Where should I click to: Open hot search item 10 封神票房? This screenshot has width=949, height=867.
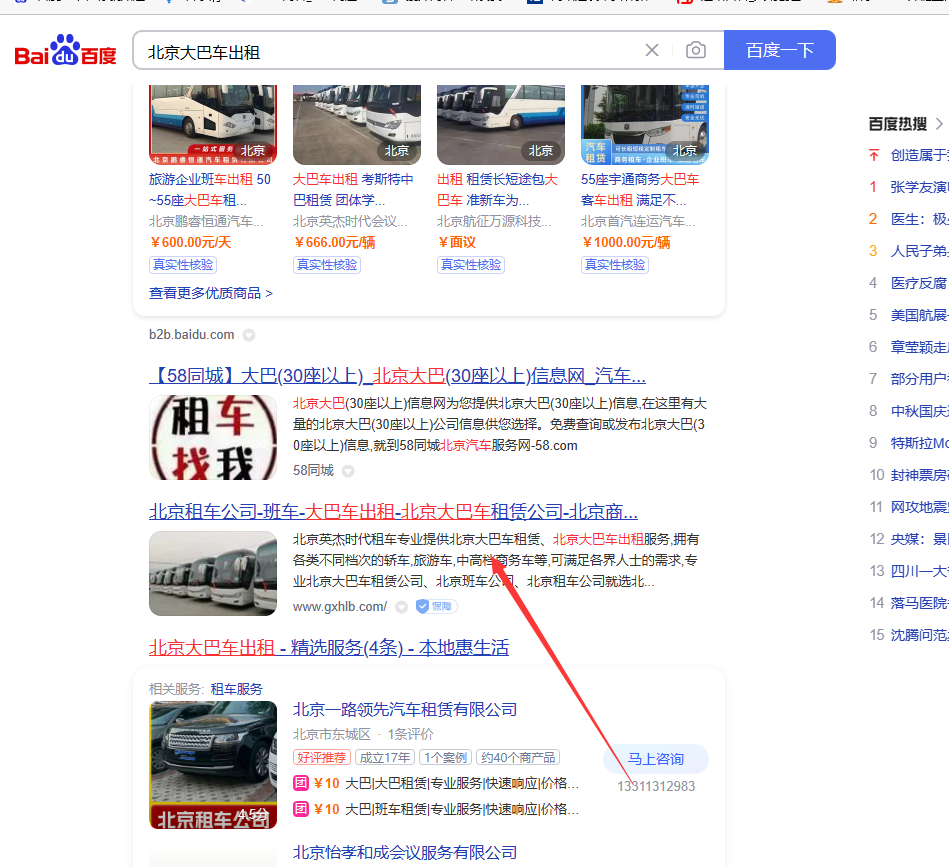[919, 476]
